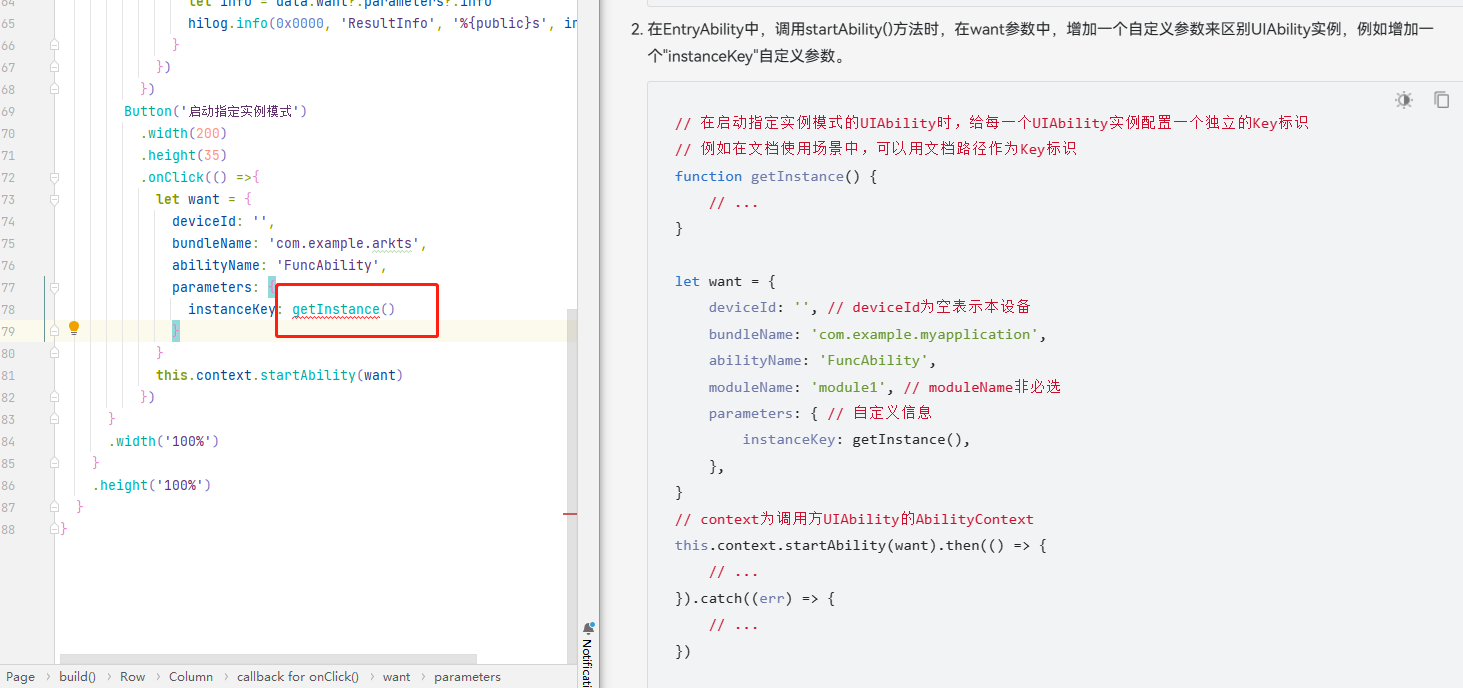The height and width of the screenshot is (688, 1463).
Task: Click the docs 'let want = {' line
Action: [x=725, y=281]
